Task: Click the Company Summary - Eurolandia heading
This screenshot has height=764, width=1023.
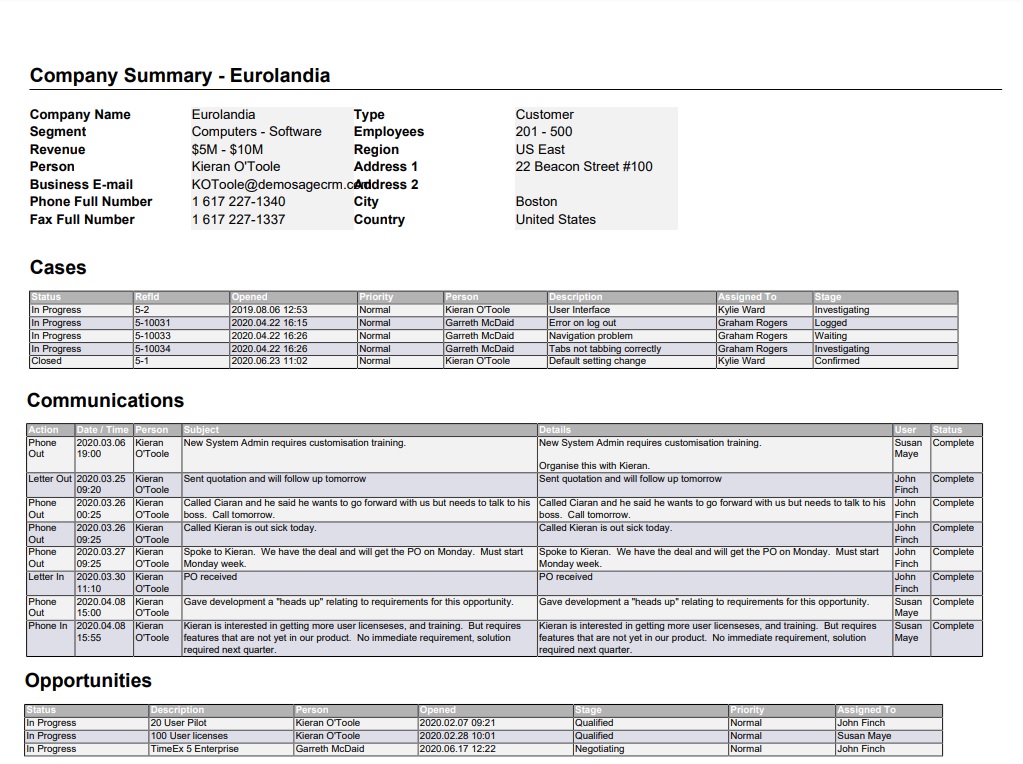Action: pos(179,76)
